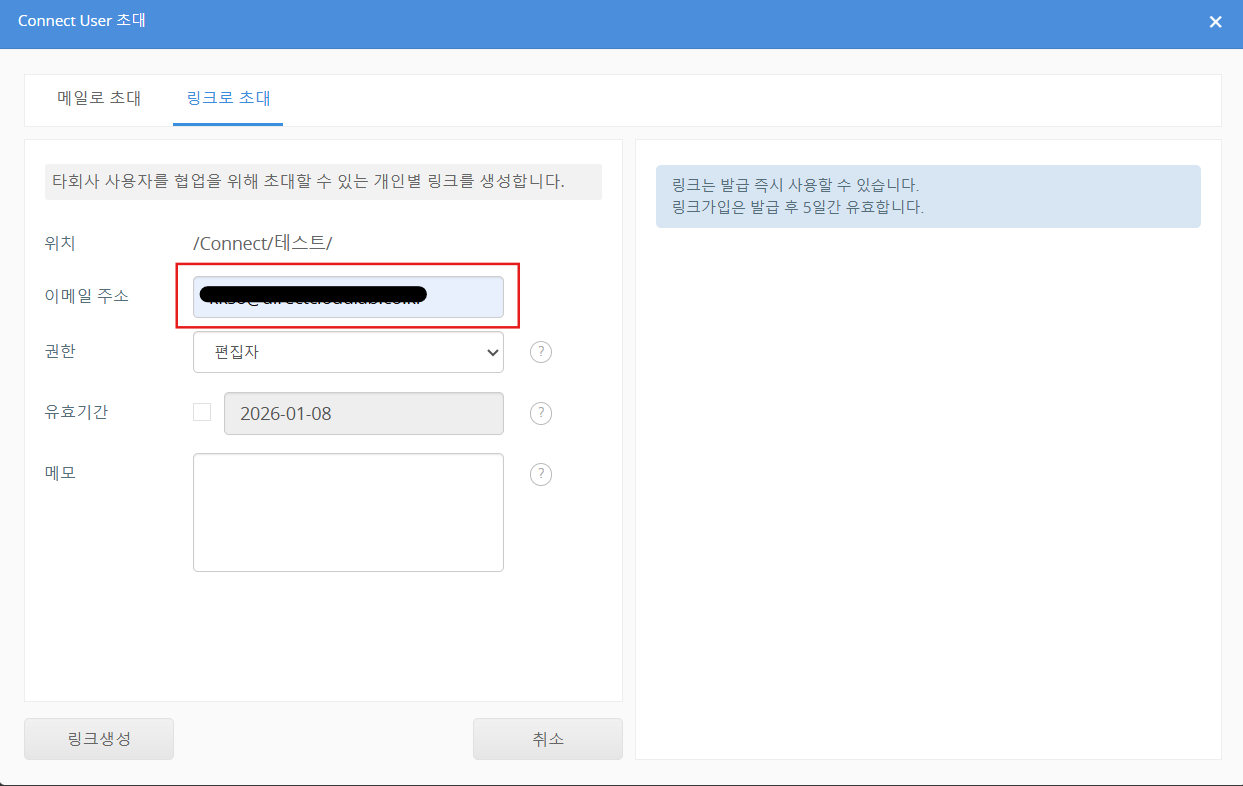Cancel with the 취소 button
The width and height of the screenshot is (1243, 786).
point(548,739)
